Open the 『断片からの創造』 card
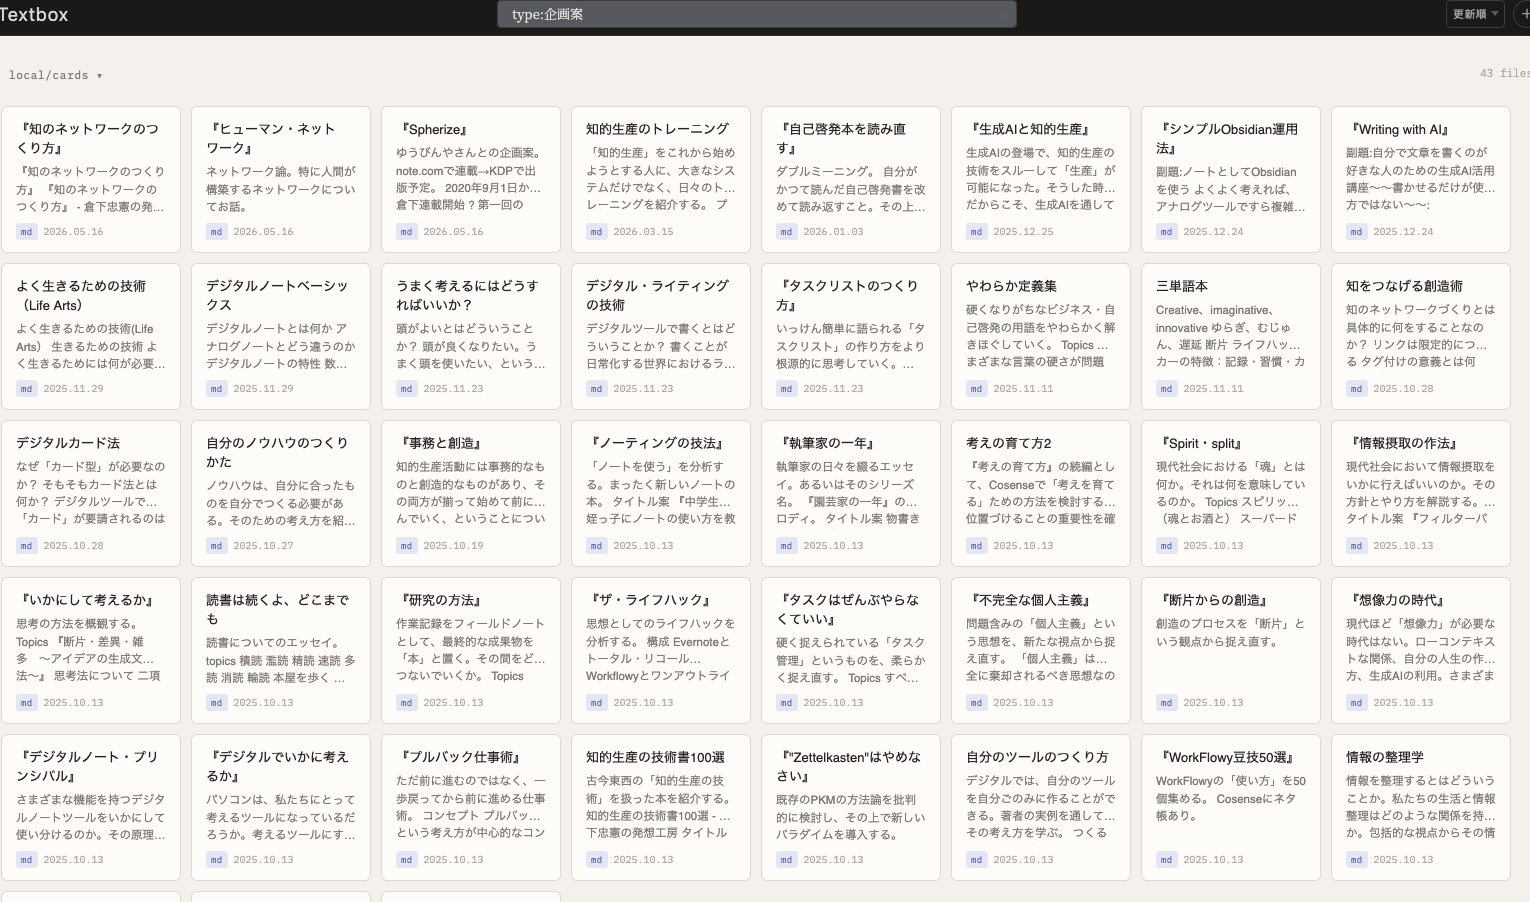Screen dimensions: 1530x902 [1231, 651]
